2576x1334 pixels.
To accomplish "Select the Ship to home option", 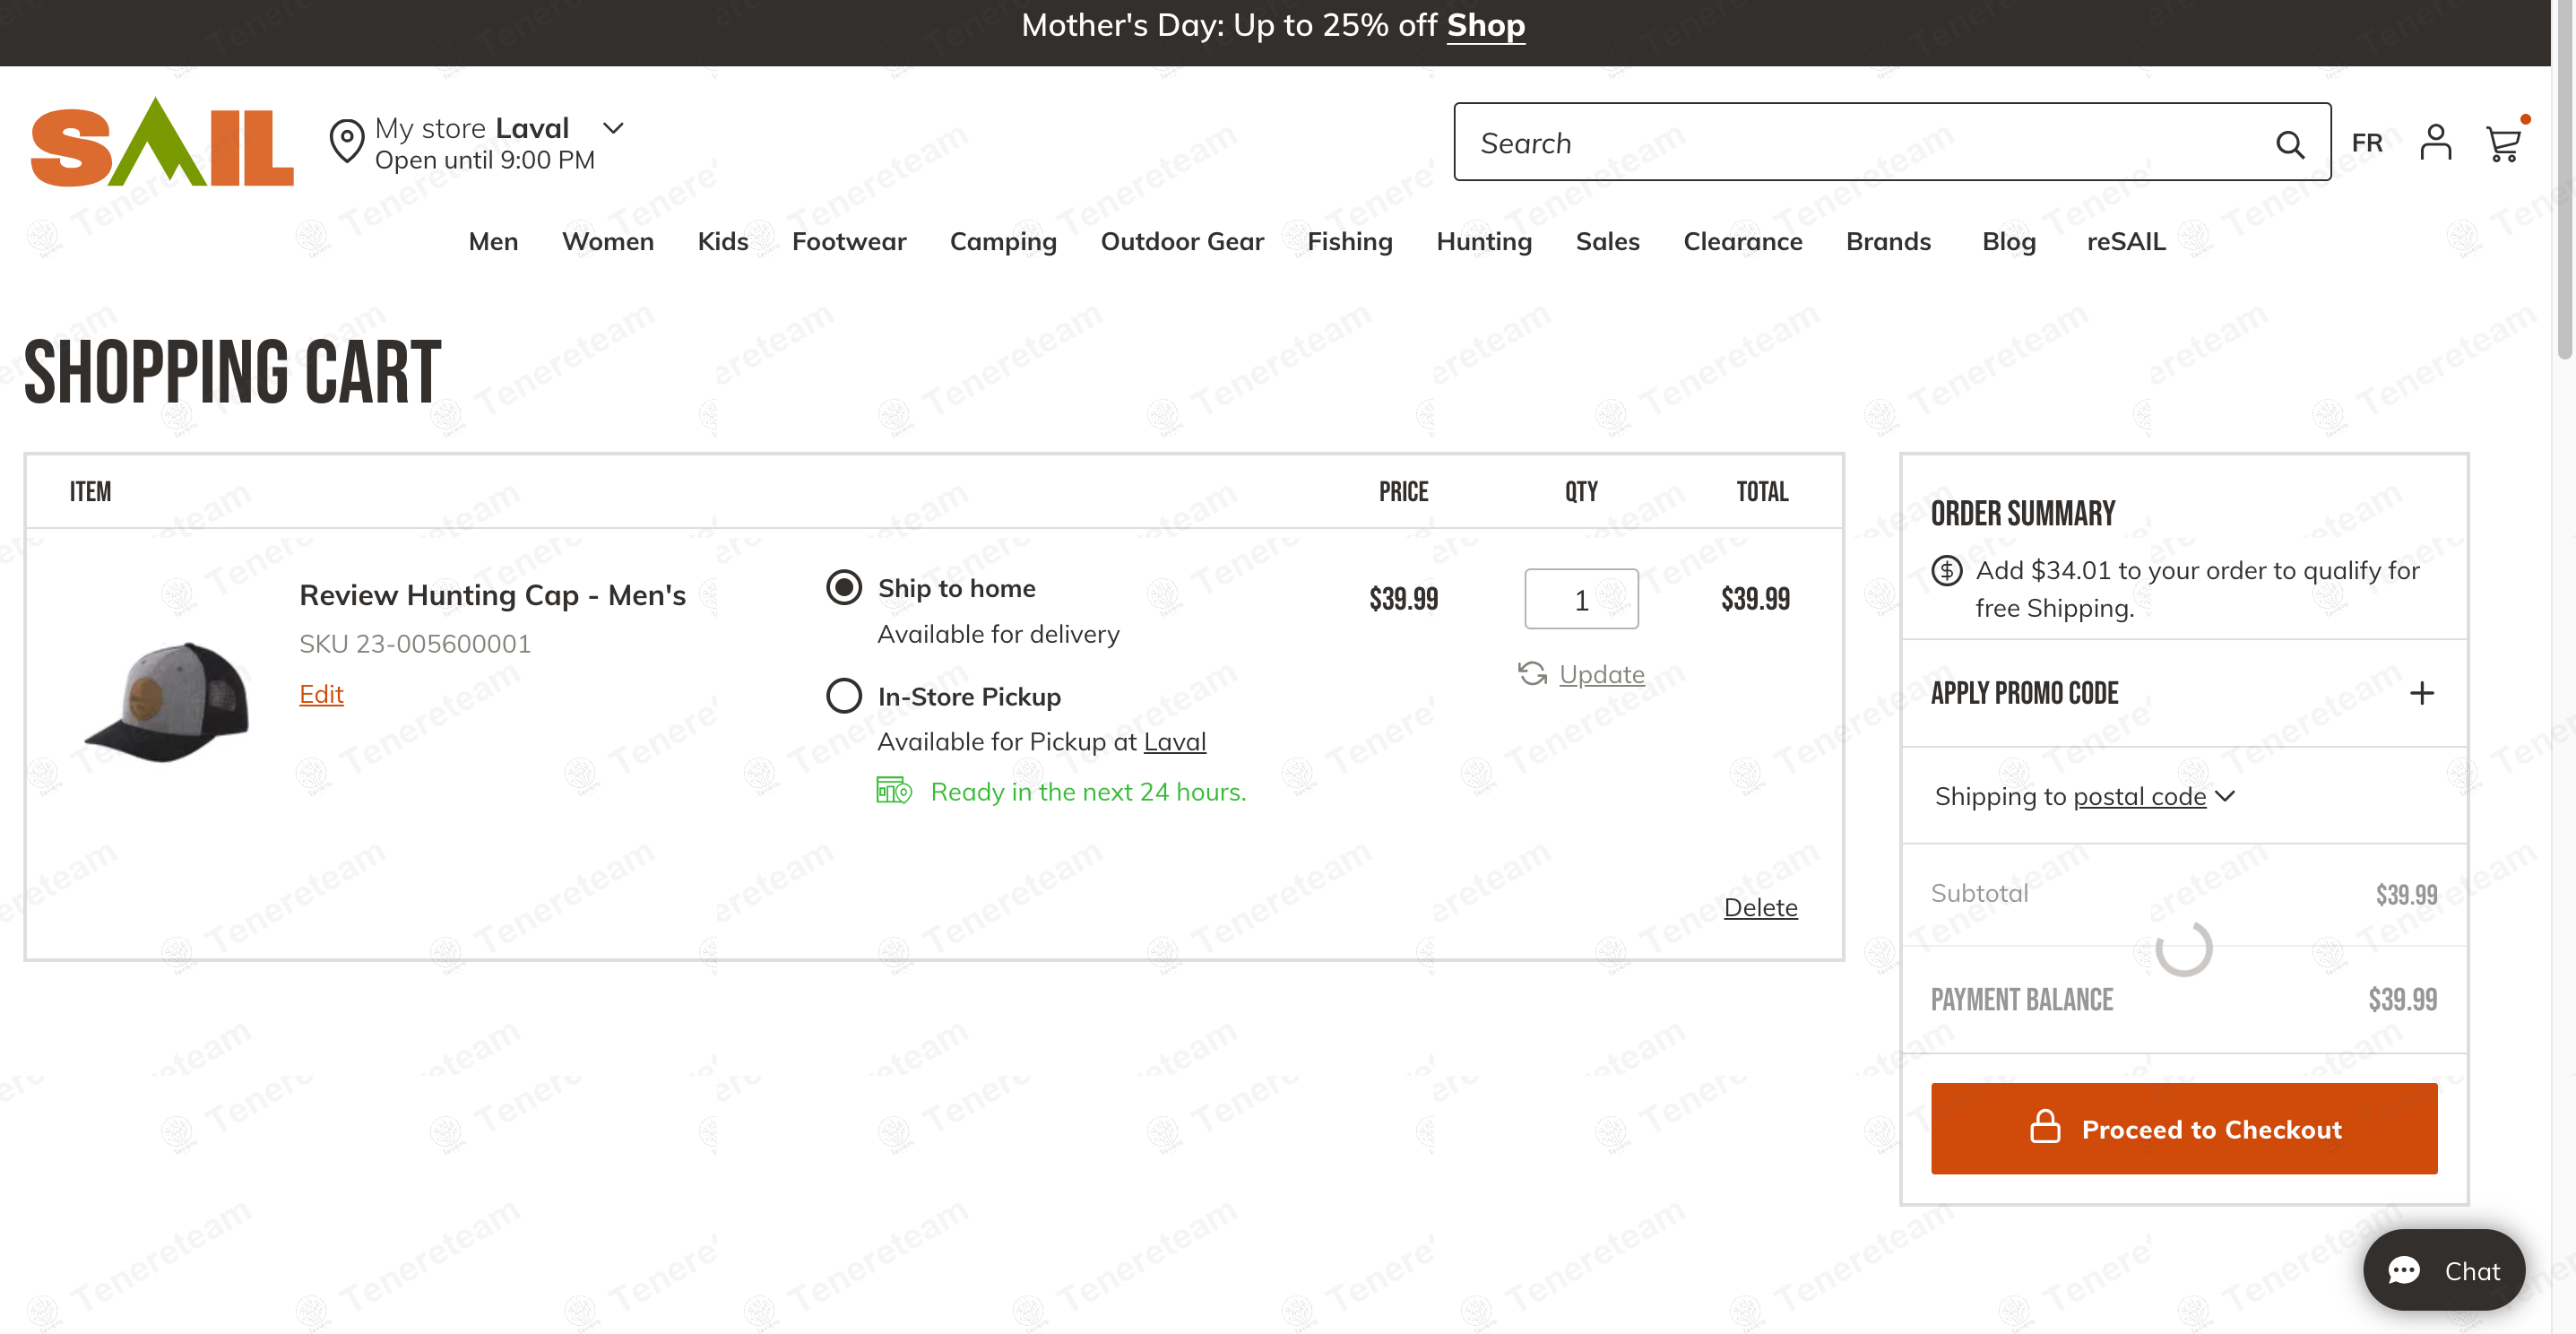I will point(844,588).
